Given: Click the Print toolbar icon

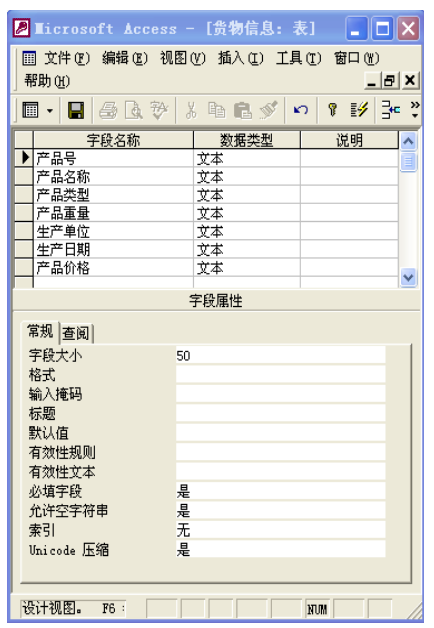Looking at the screenshot, I should pos(108,110).
